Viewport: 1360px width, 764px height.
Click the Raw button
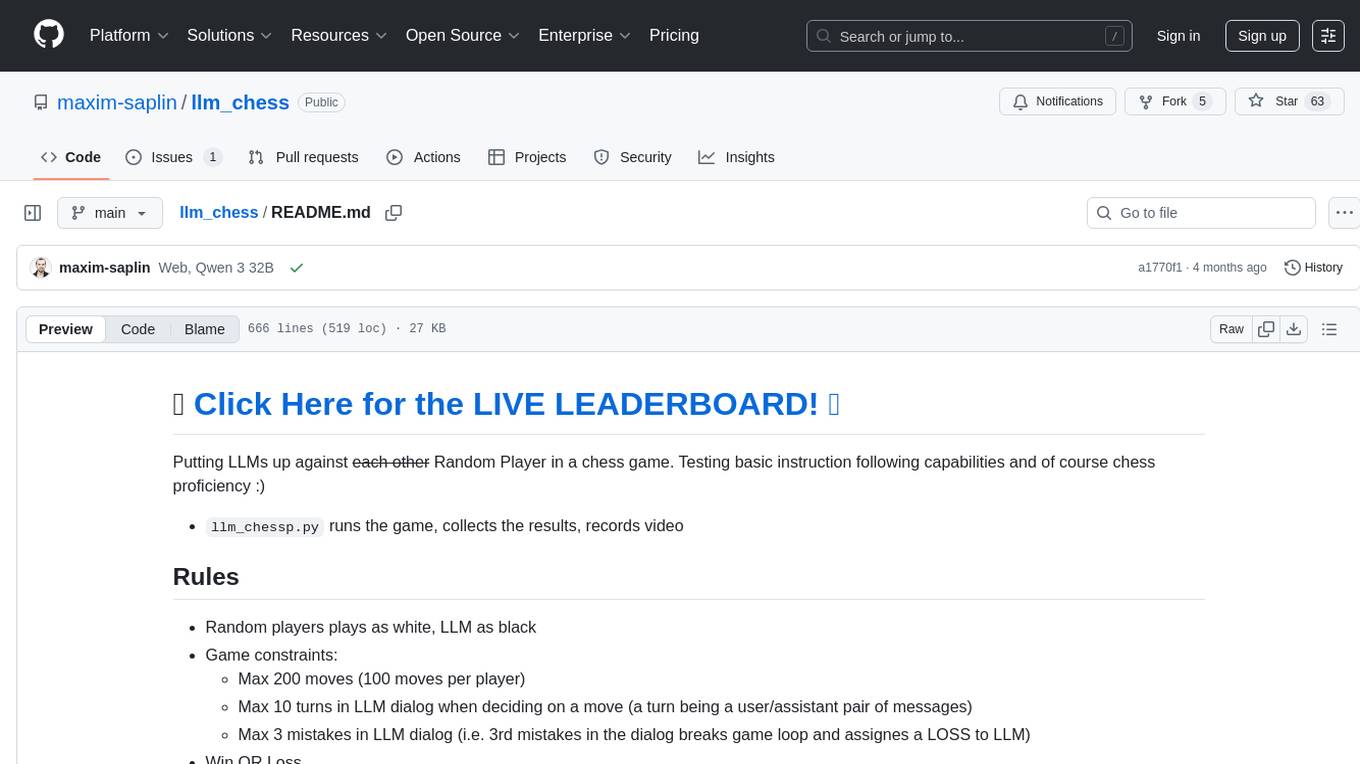[x=1231, y=329]
